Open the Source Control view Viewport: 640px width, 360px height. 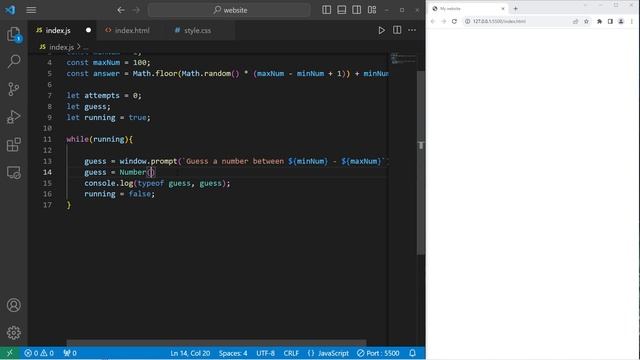pyautogui.click(x=13, y=89)
